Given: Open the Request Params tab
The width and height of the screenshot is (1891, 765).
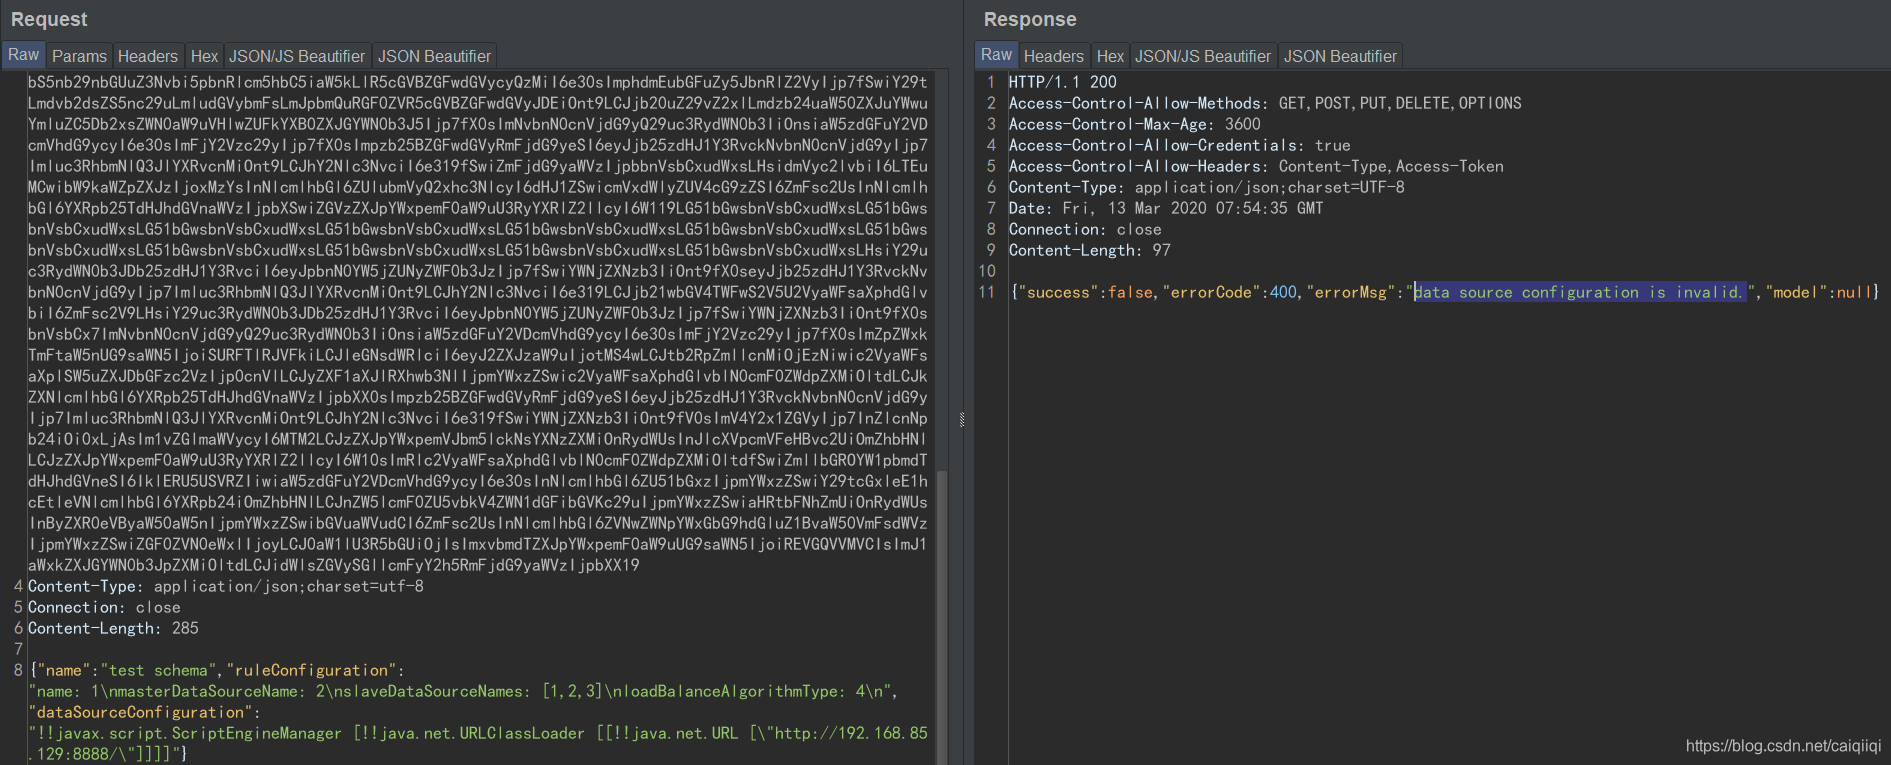Looking at the screenshot, I should (x=79, y=56).
